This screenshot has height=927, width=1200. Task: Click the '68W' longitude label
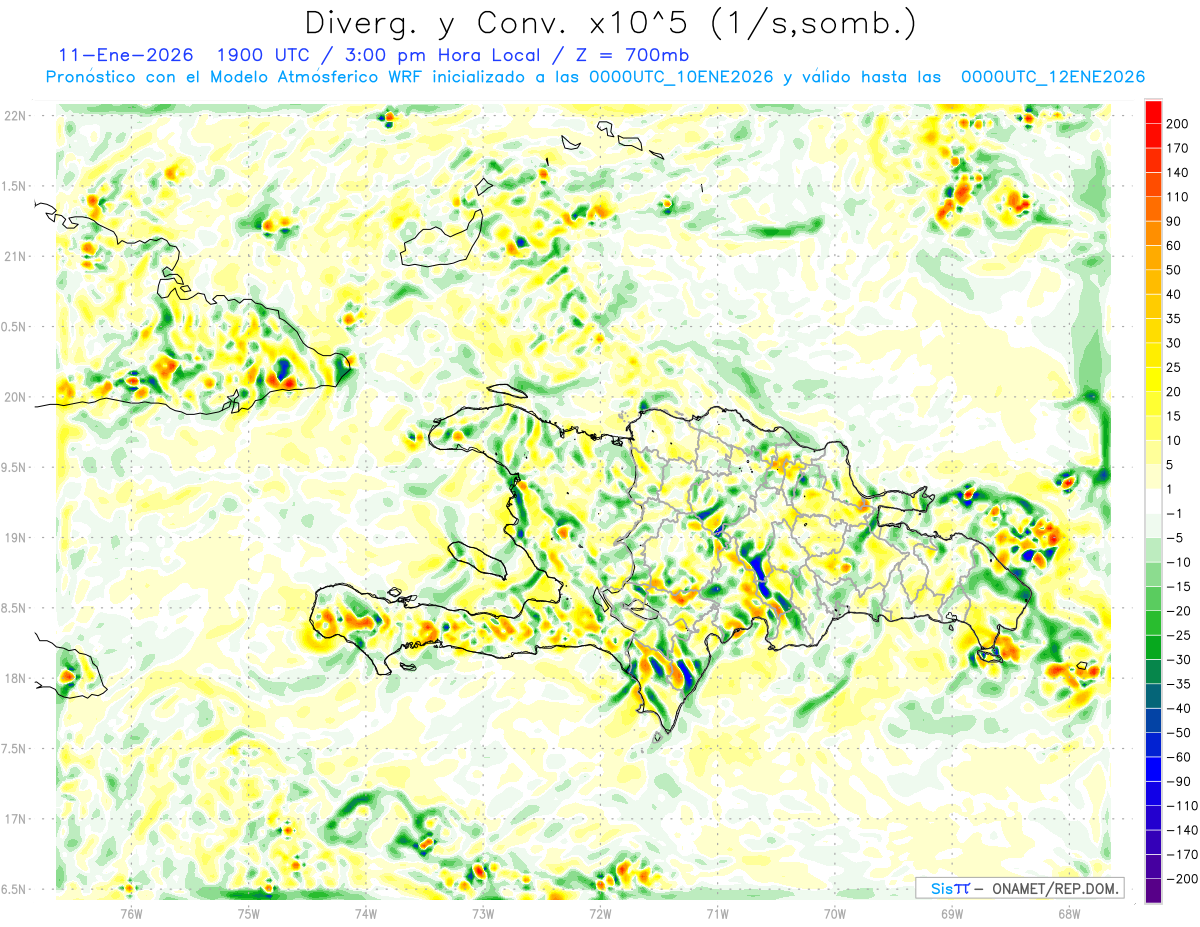pyautogui.click(x=1069, y=913)
